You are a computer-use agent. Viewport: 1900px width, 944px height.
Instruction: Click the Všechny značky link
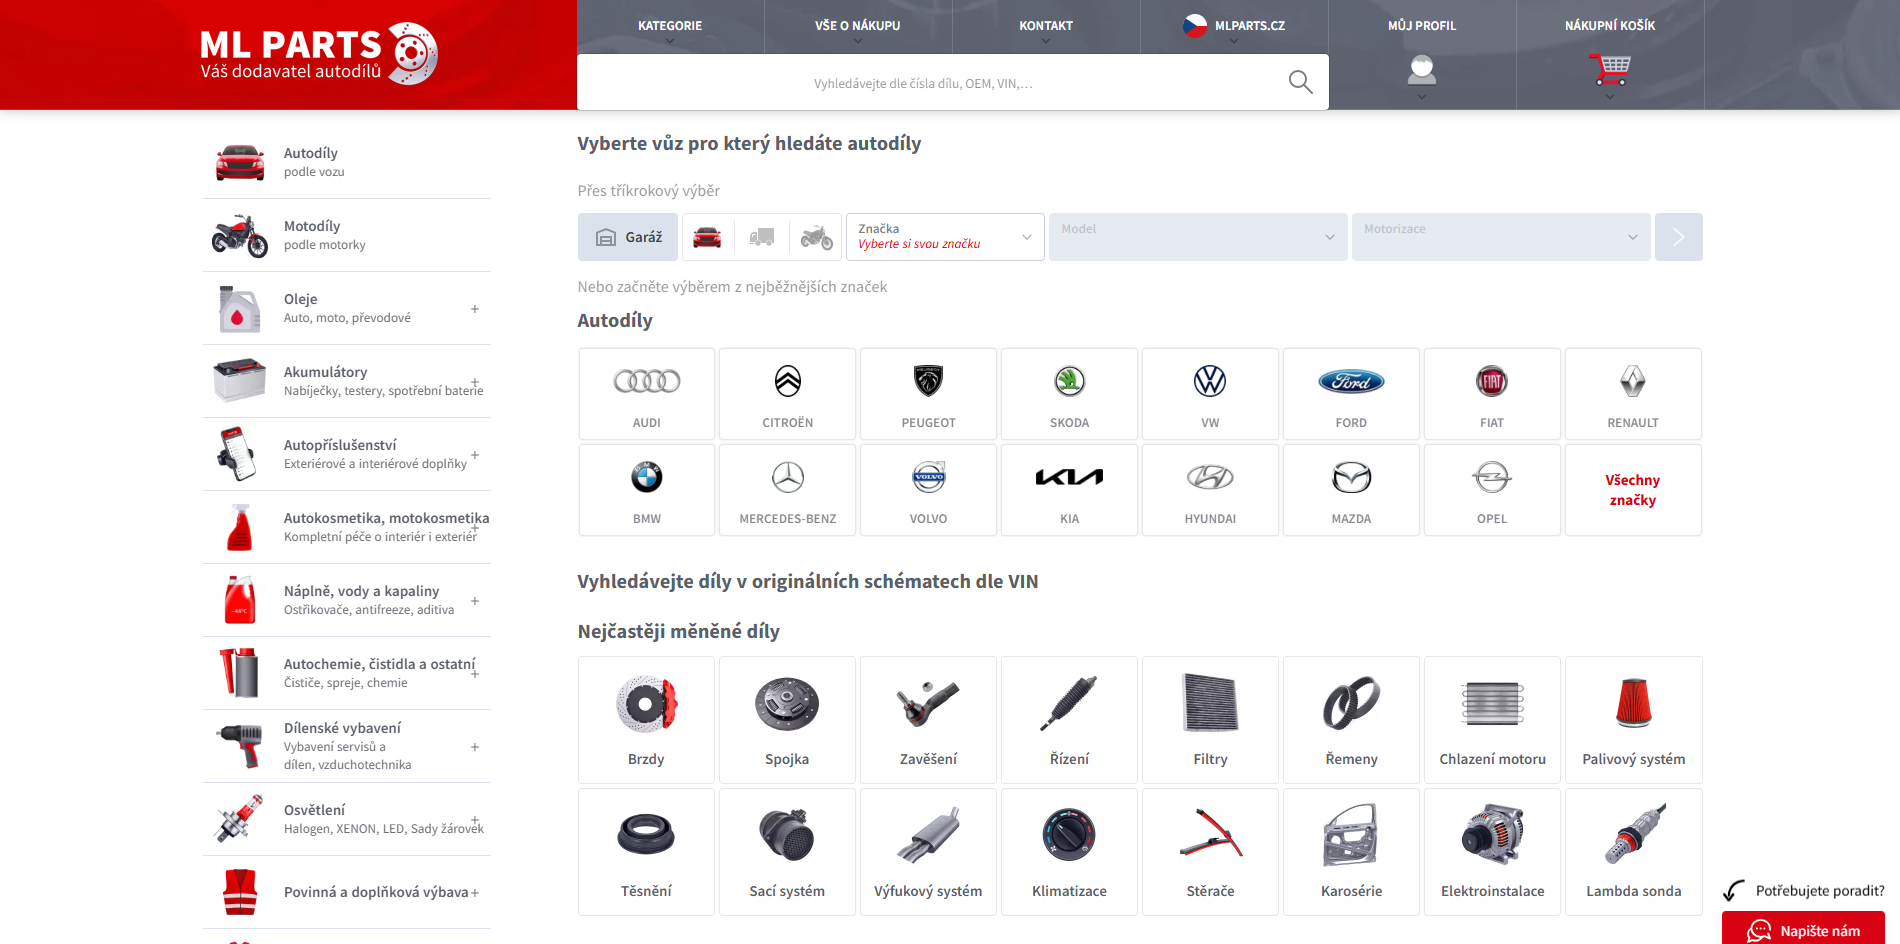tap(1633, 490)
